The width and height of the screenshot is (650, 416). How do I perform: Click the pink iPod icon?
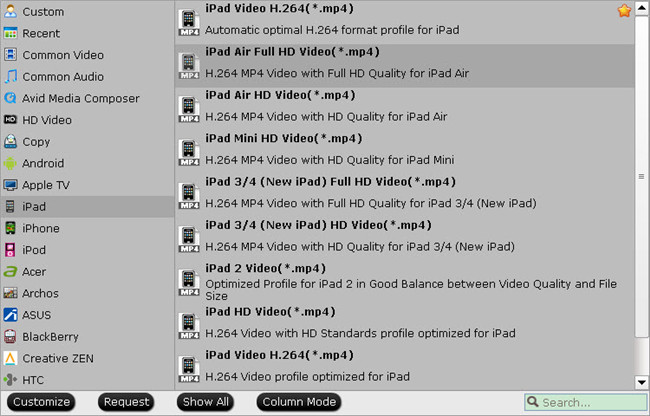[10, 250]
